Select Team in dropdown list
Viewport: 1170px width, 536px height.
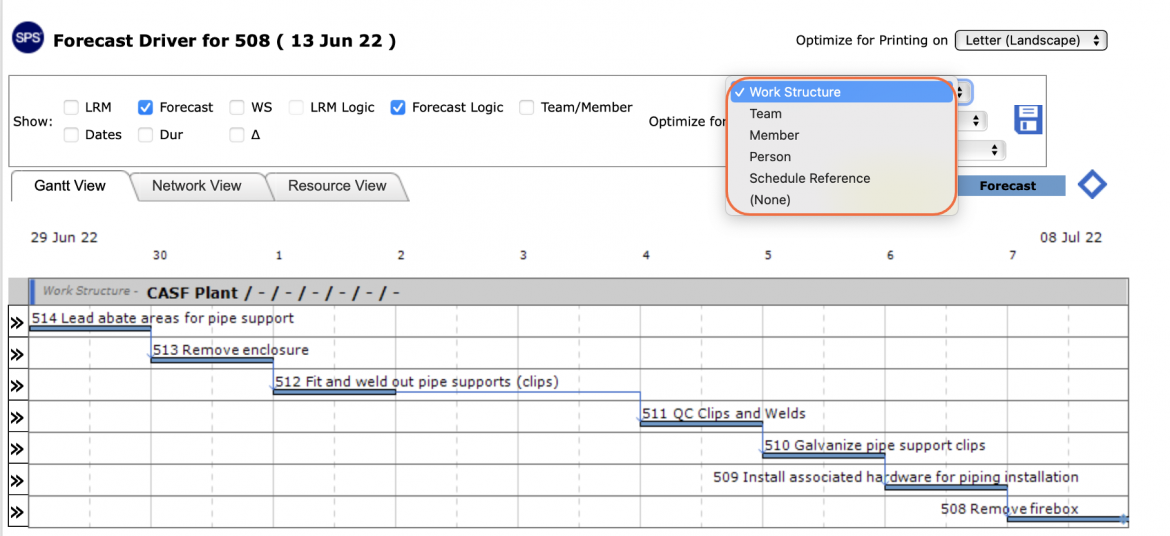(840, 113)
